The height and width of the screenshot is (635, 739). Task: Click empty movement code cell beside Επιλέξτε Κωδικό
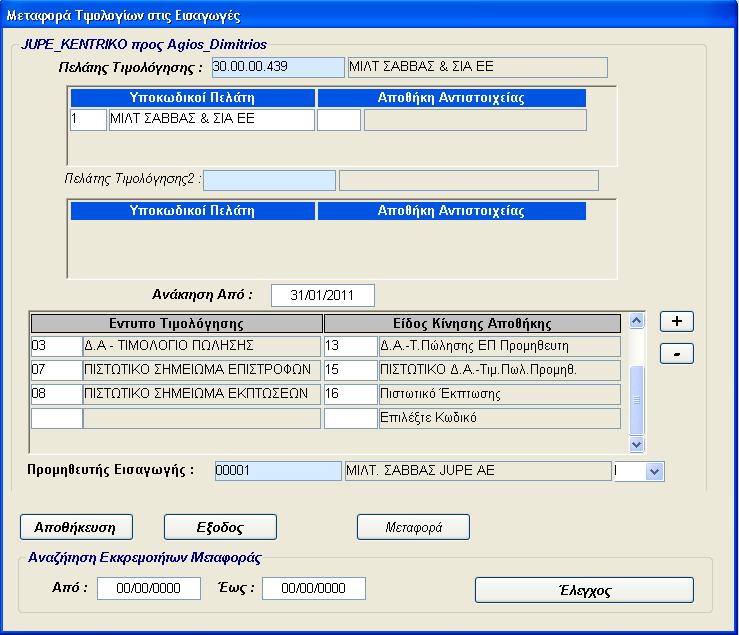pyautogui.click(x=351, y=418)
